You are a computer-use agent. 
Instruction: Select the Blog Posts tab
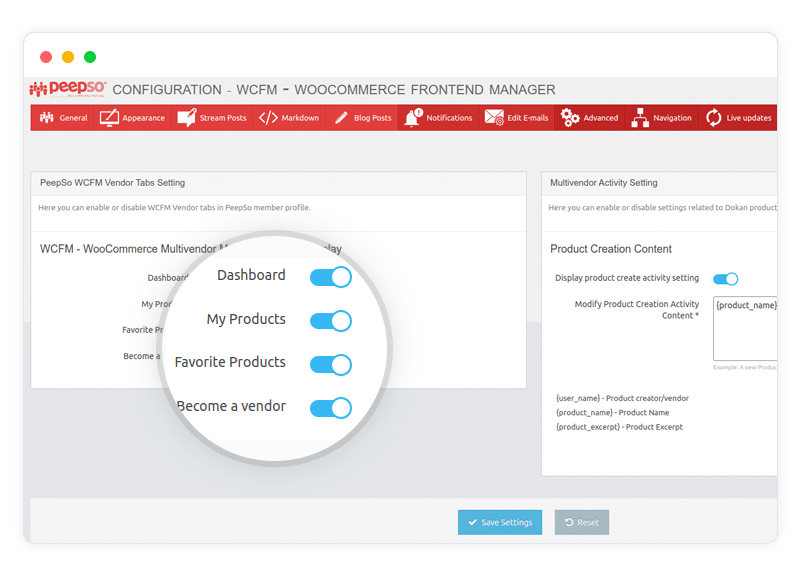tap(362, 118)
